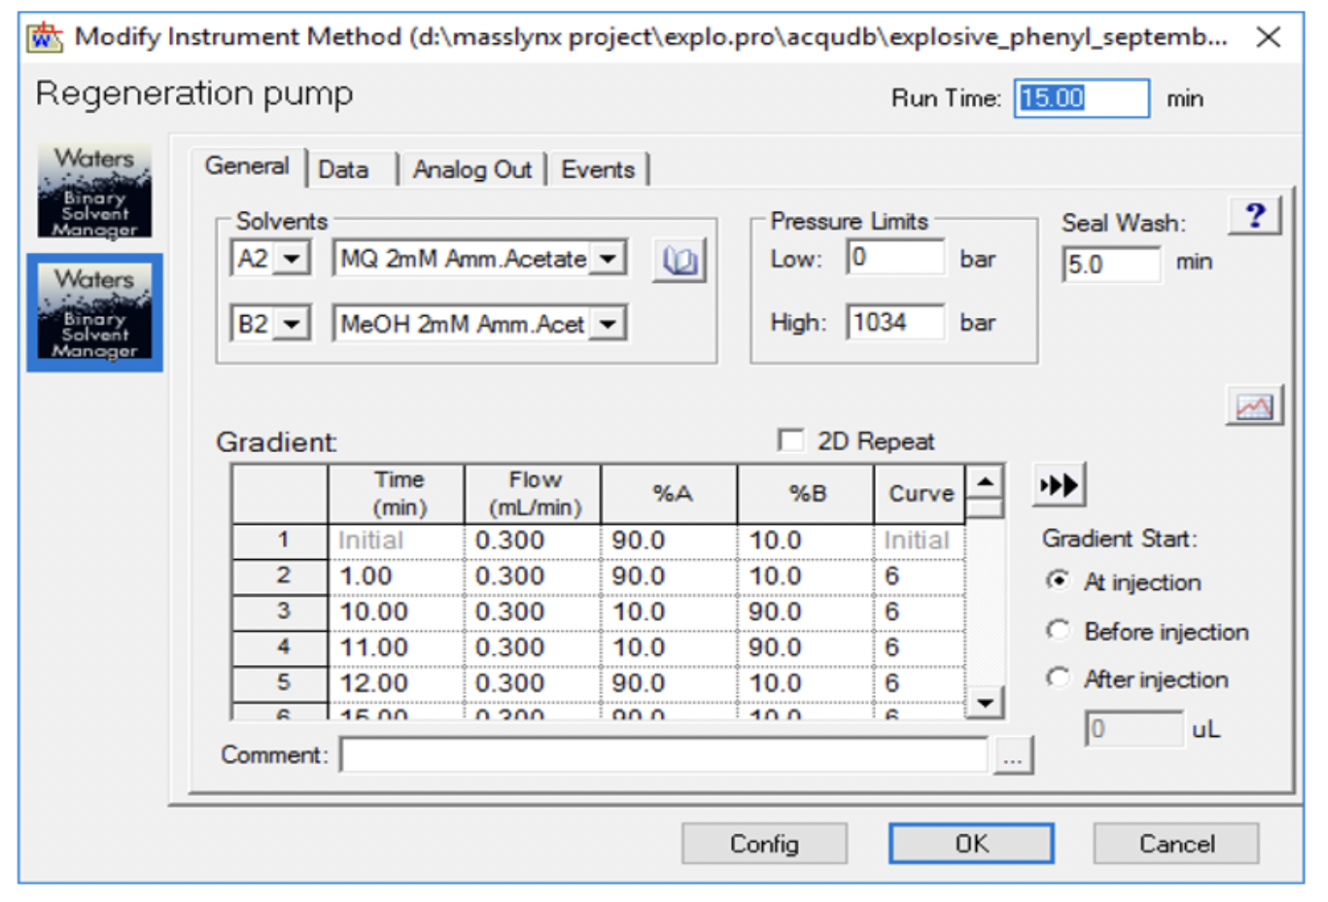Click the High pressure limit field

point(894,323)
